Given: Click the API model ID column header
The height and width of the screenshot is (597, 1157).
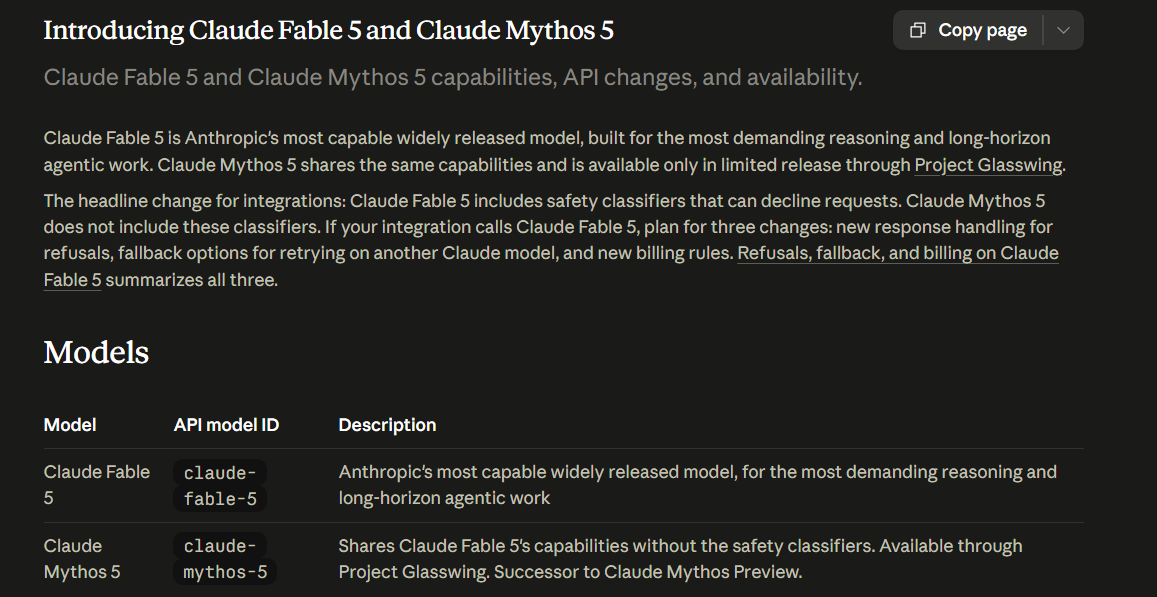Looking at the screenshot, I should coord(227,425).
